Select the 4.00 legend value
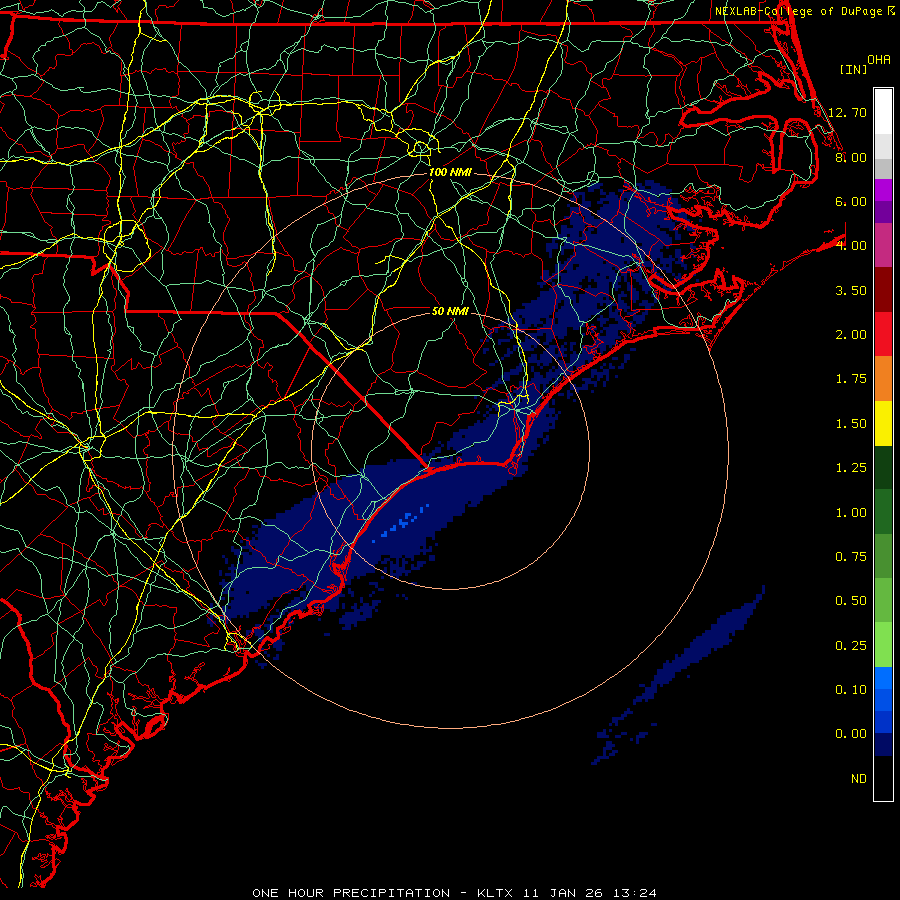The width and height of the screenshot is (900, 900). tap(851, 246)
